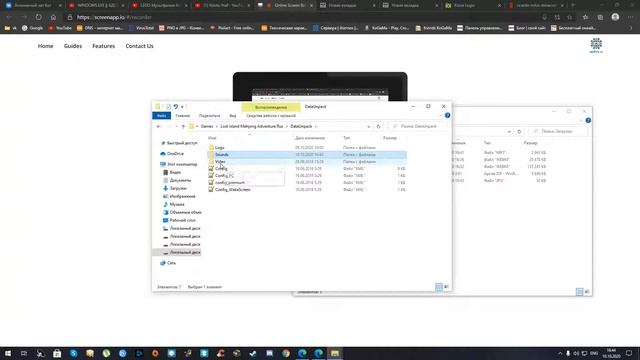Click search field Поиск: Загрузки in background window
The width and height of the screenshot is (640, 360).
click(558, 131)
